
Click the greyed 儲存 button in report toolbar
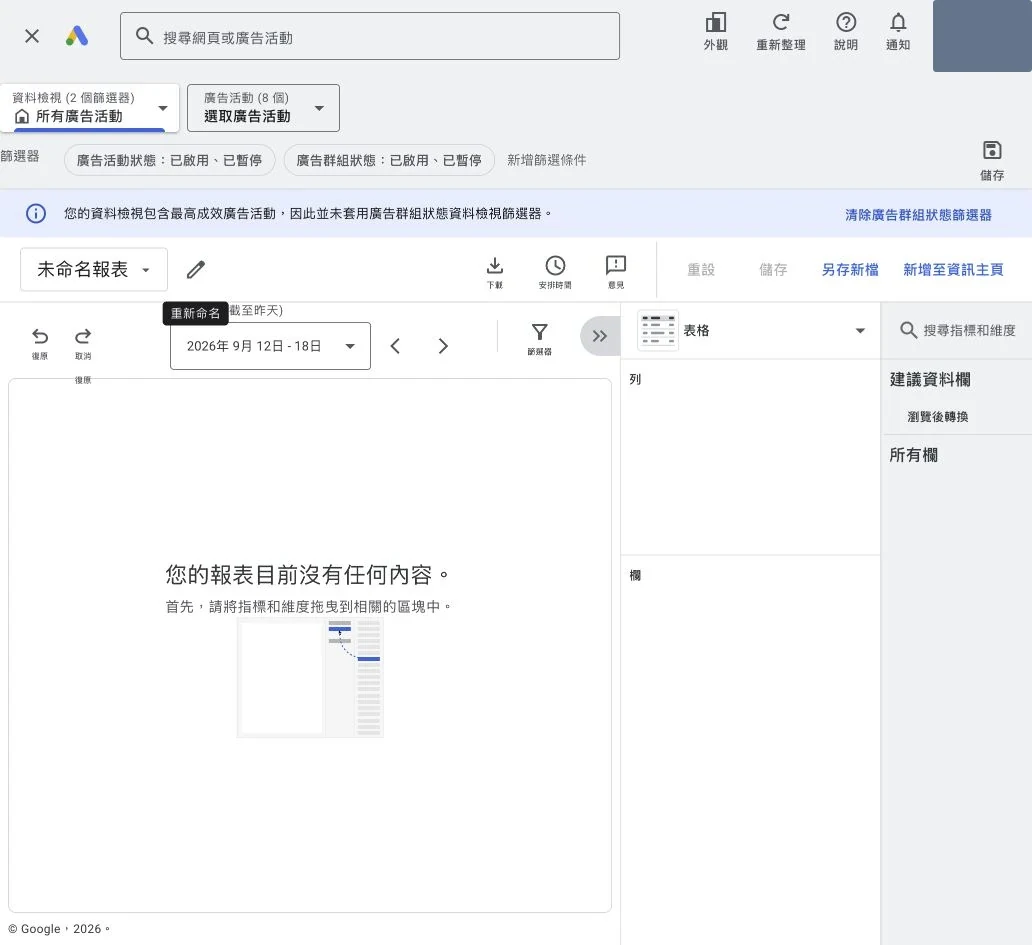click(773, 270)
